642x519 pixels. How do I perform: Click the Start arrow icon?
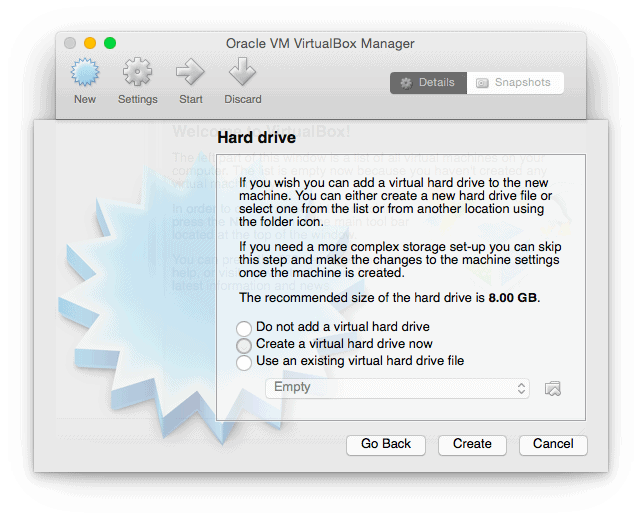(x=190, y=72)
